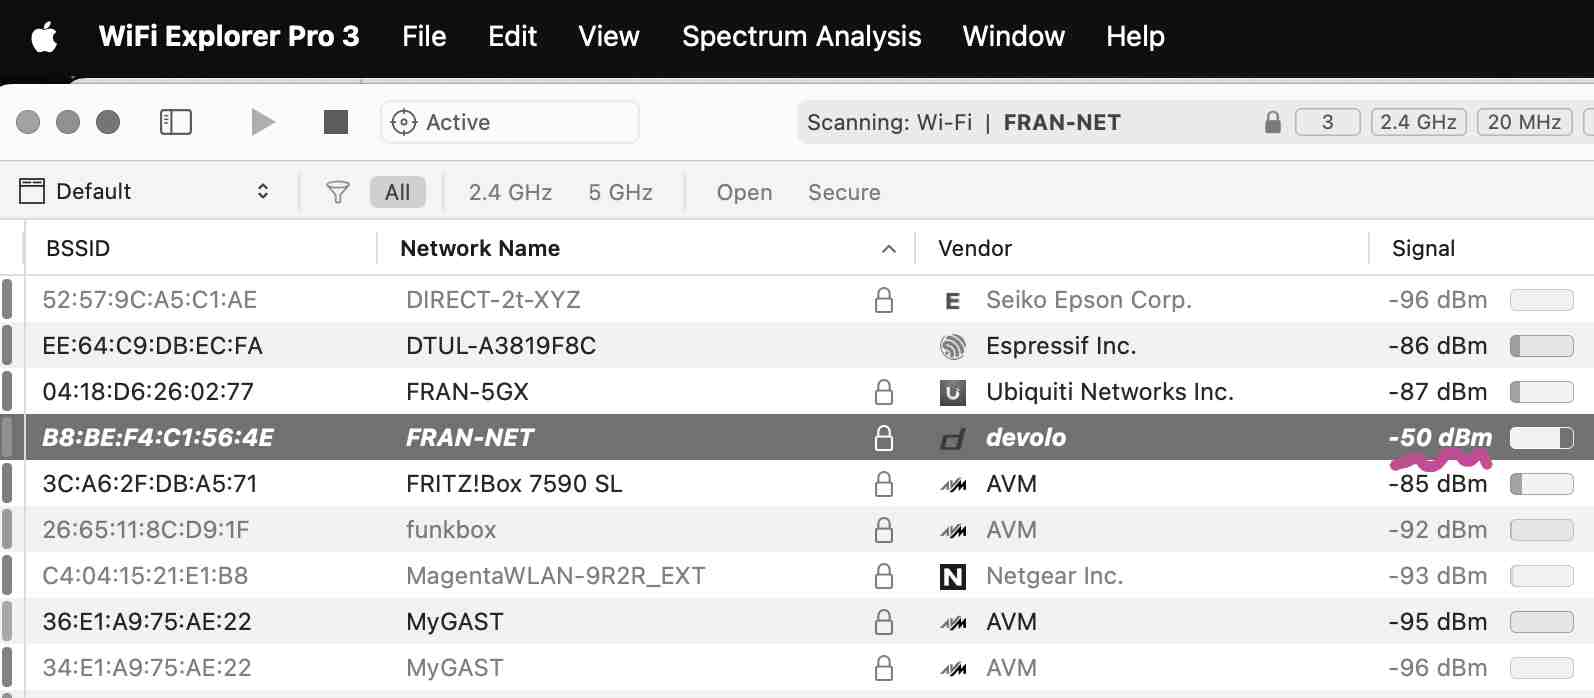The width and height of the screenshot is (1594, 698).
Task: Open the View menu
Action: coord(608,37)
